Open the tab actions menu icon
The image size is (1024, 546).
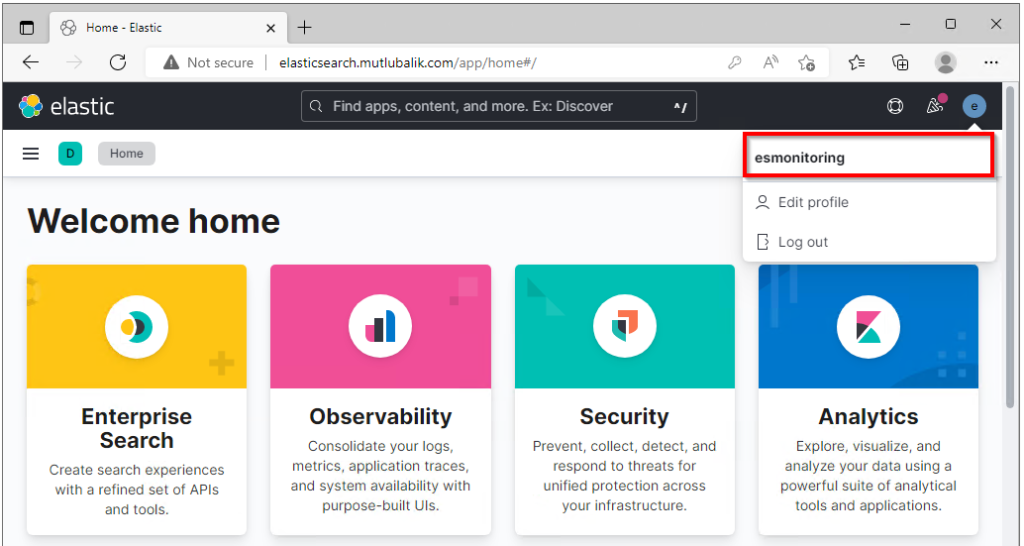[27, 27]
